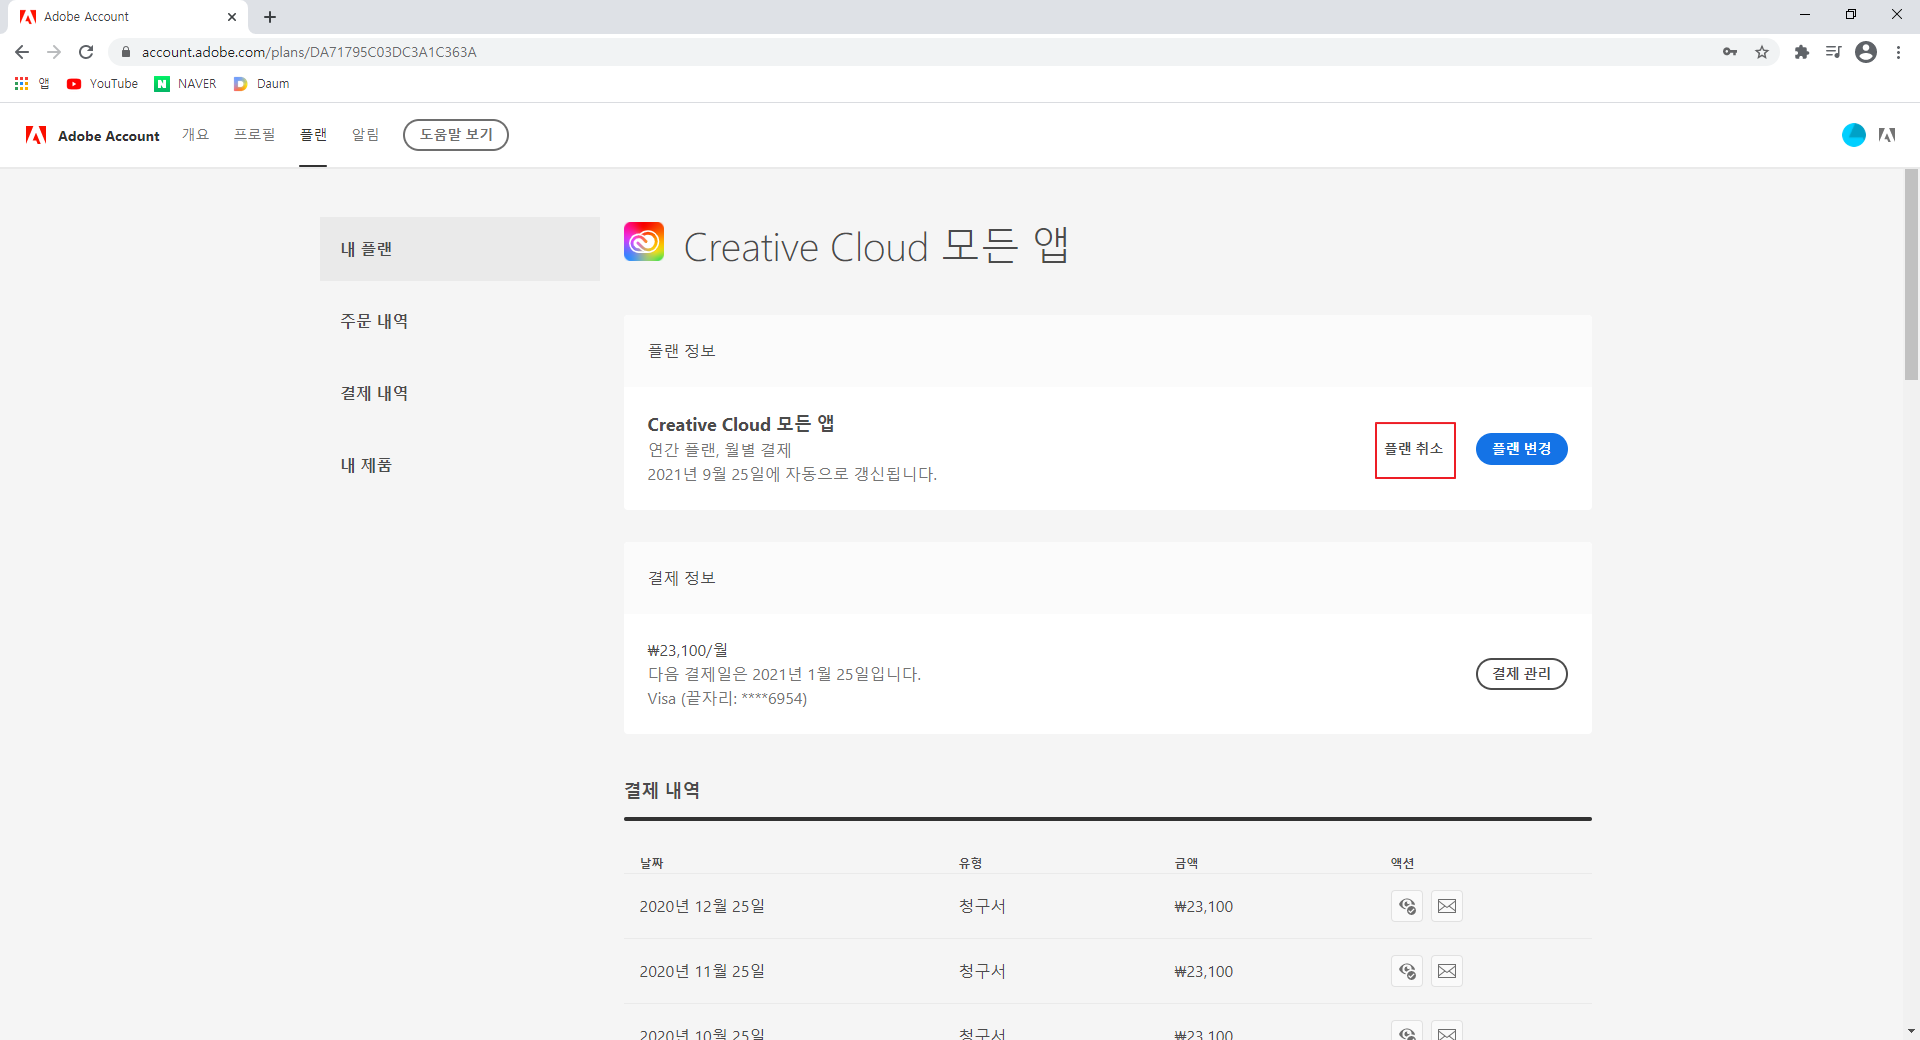This screenshot has height=1040, width=1920.
Task: Click the 2020년 12월 25일 date cell
Action: tap(702, 906)
